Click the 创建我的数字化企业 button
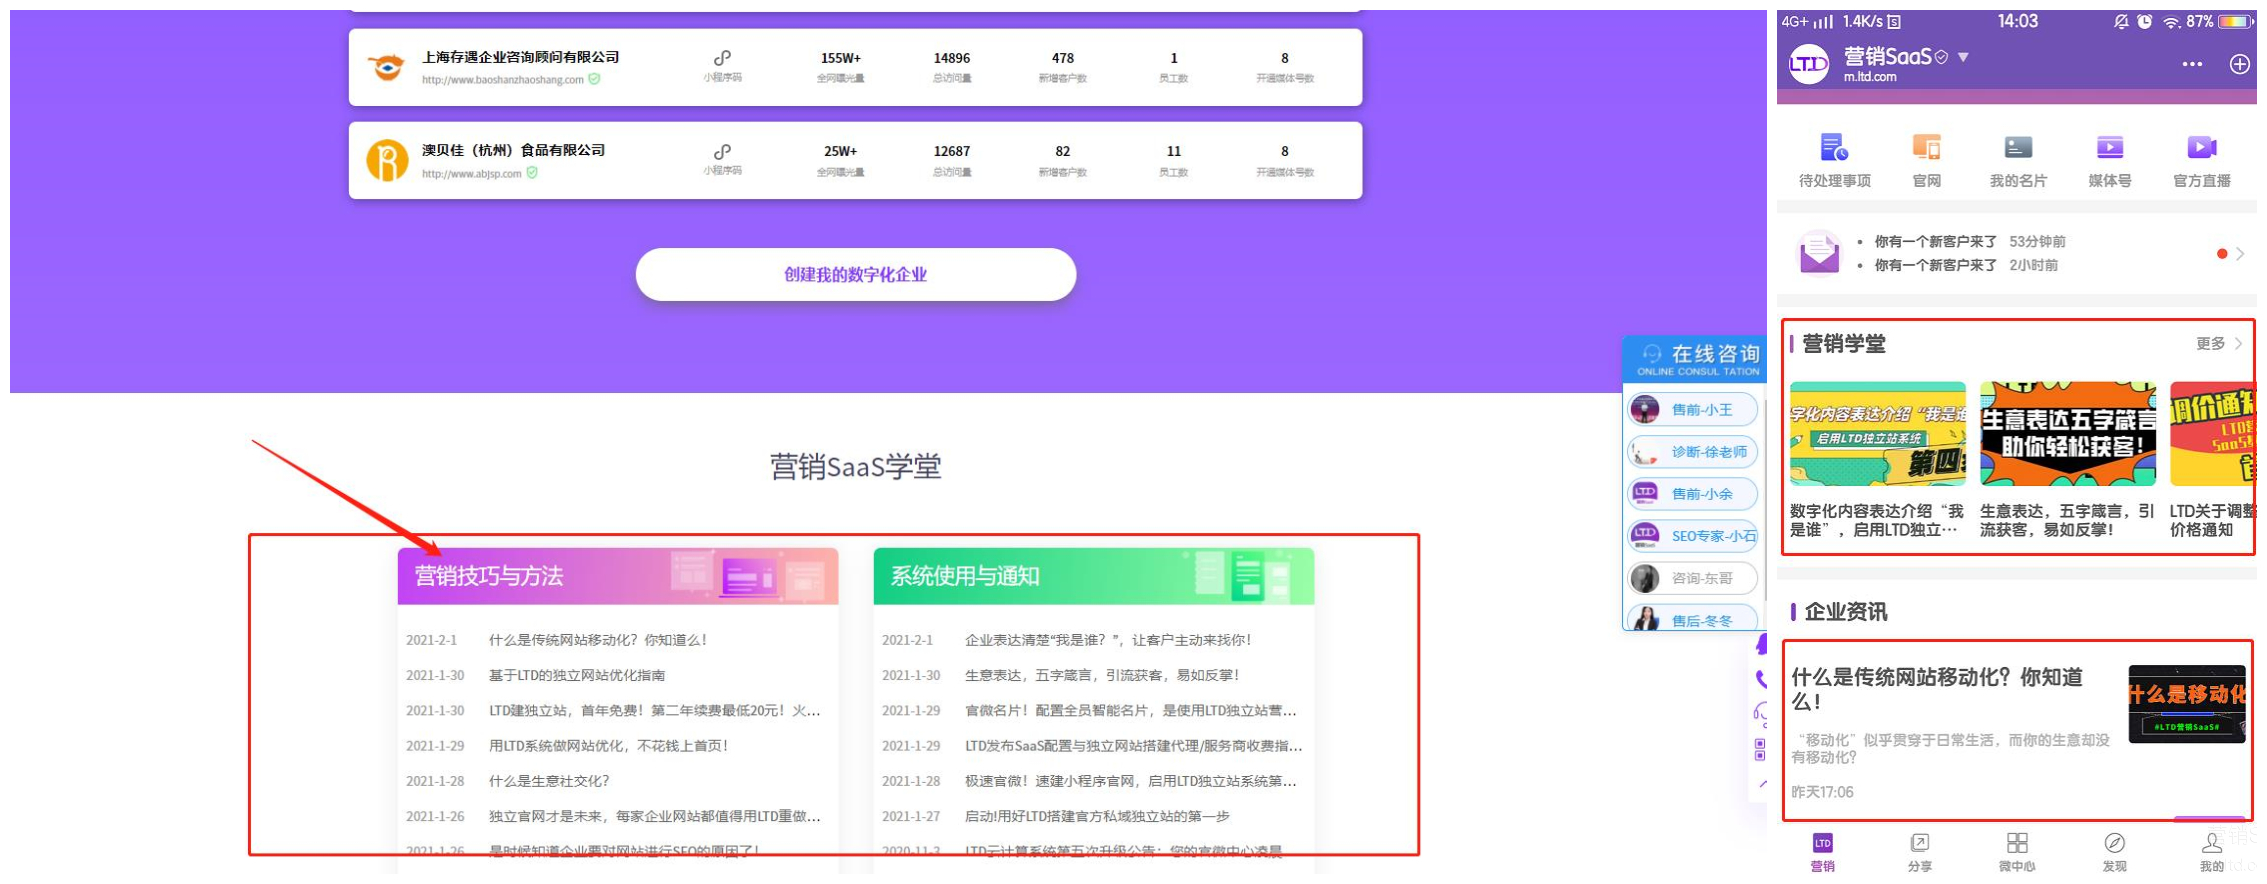 (x=855, y=275)
